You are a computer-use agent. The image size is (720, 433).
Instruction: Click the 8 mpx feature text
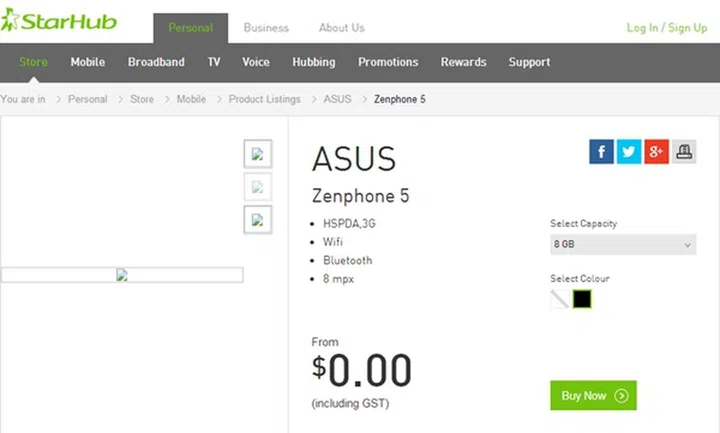click(x=338, y=279)
